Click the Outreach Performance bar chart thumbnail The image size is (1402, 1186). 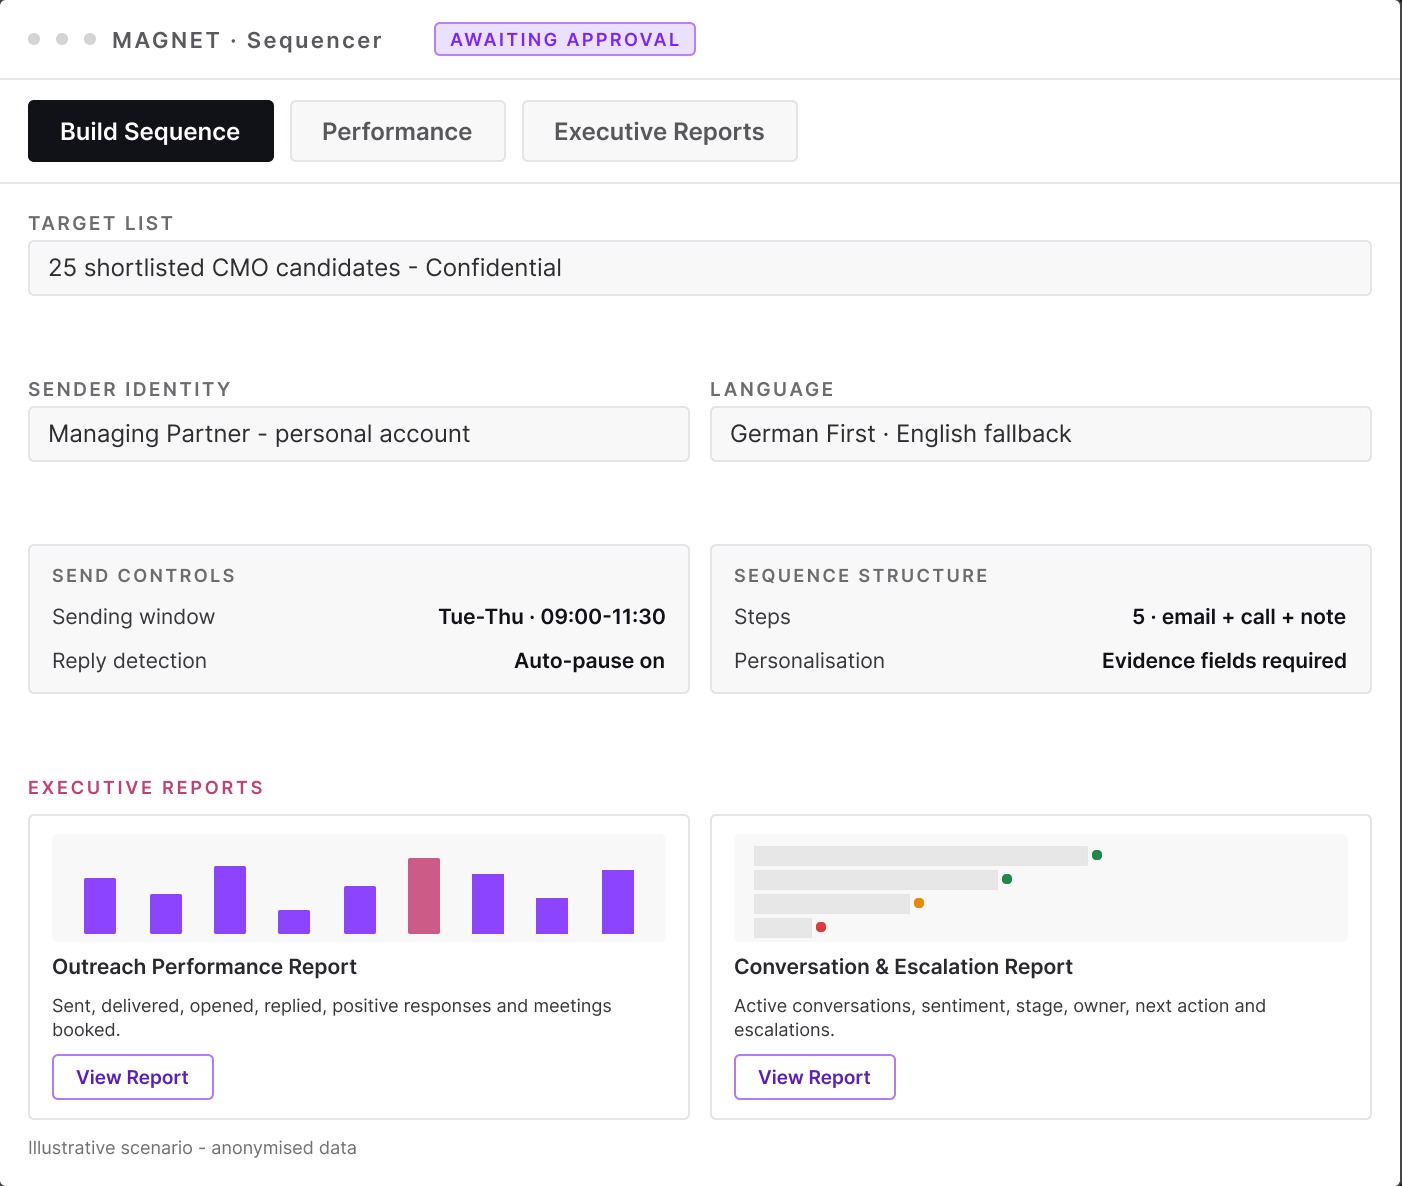[359, 888]
